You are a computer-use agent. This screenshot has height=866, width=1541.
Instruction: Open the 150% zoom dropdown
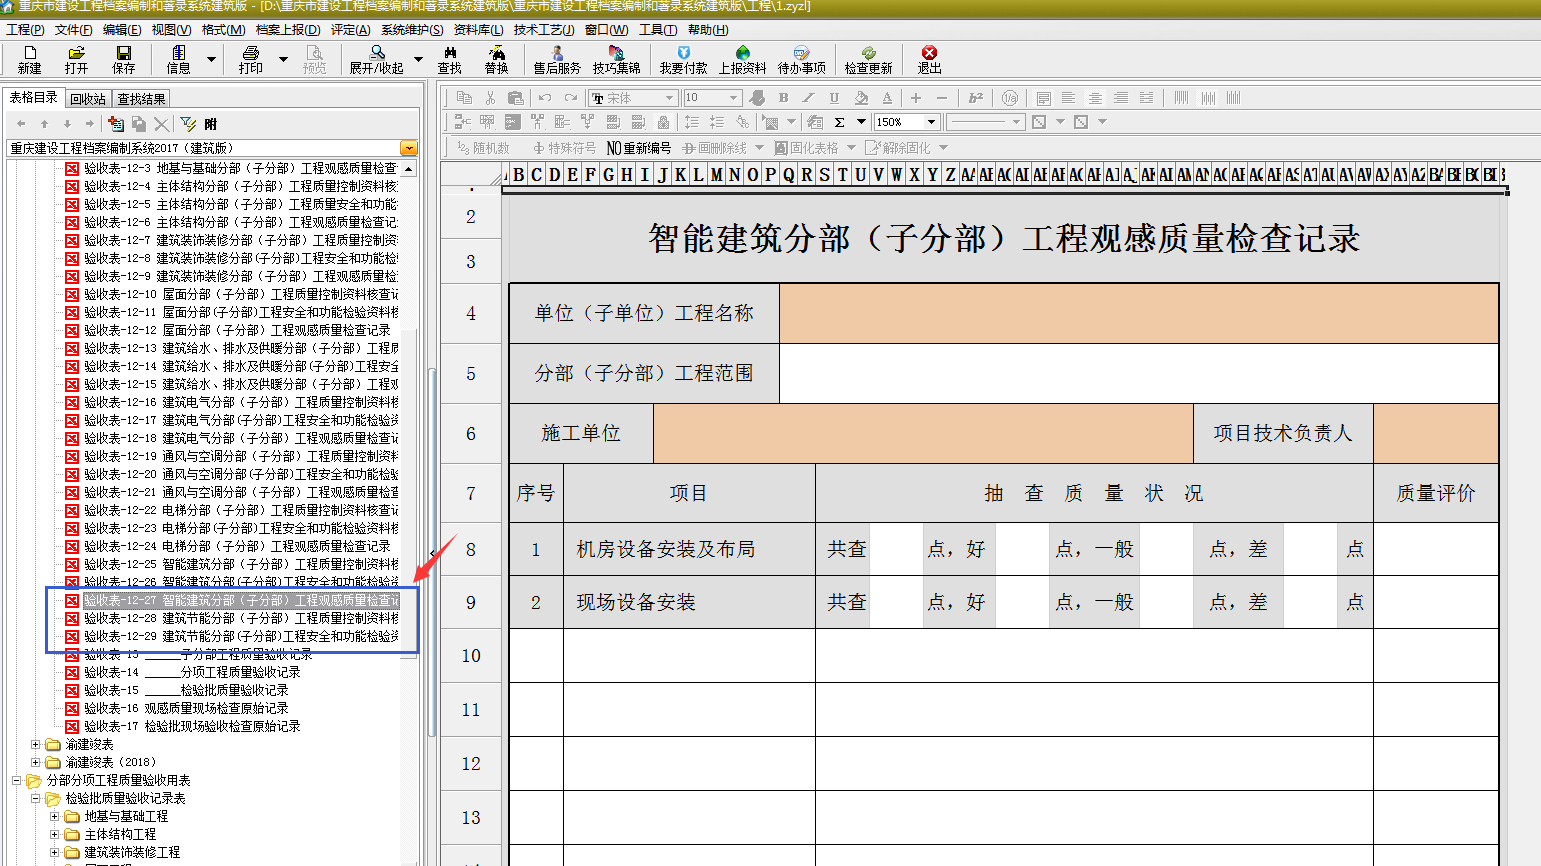tap(931, 122)
